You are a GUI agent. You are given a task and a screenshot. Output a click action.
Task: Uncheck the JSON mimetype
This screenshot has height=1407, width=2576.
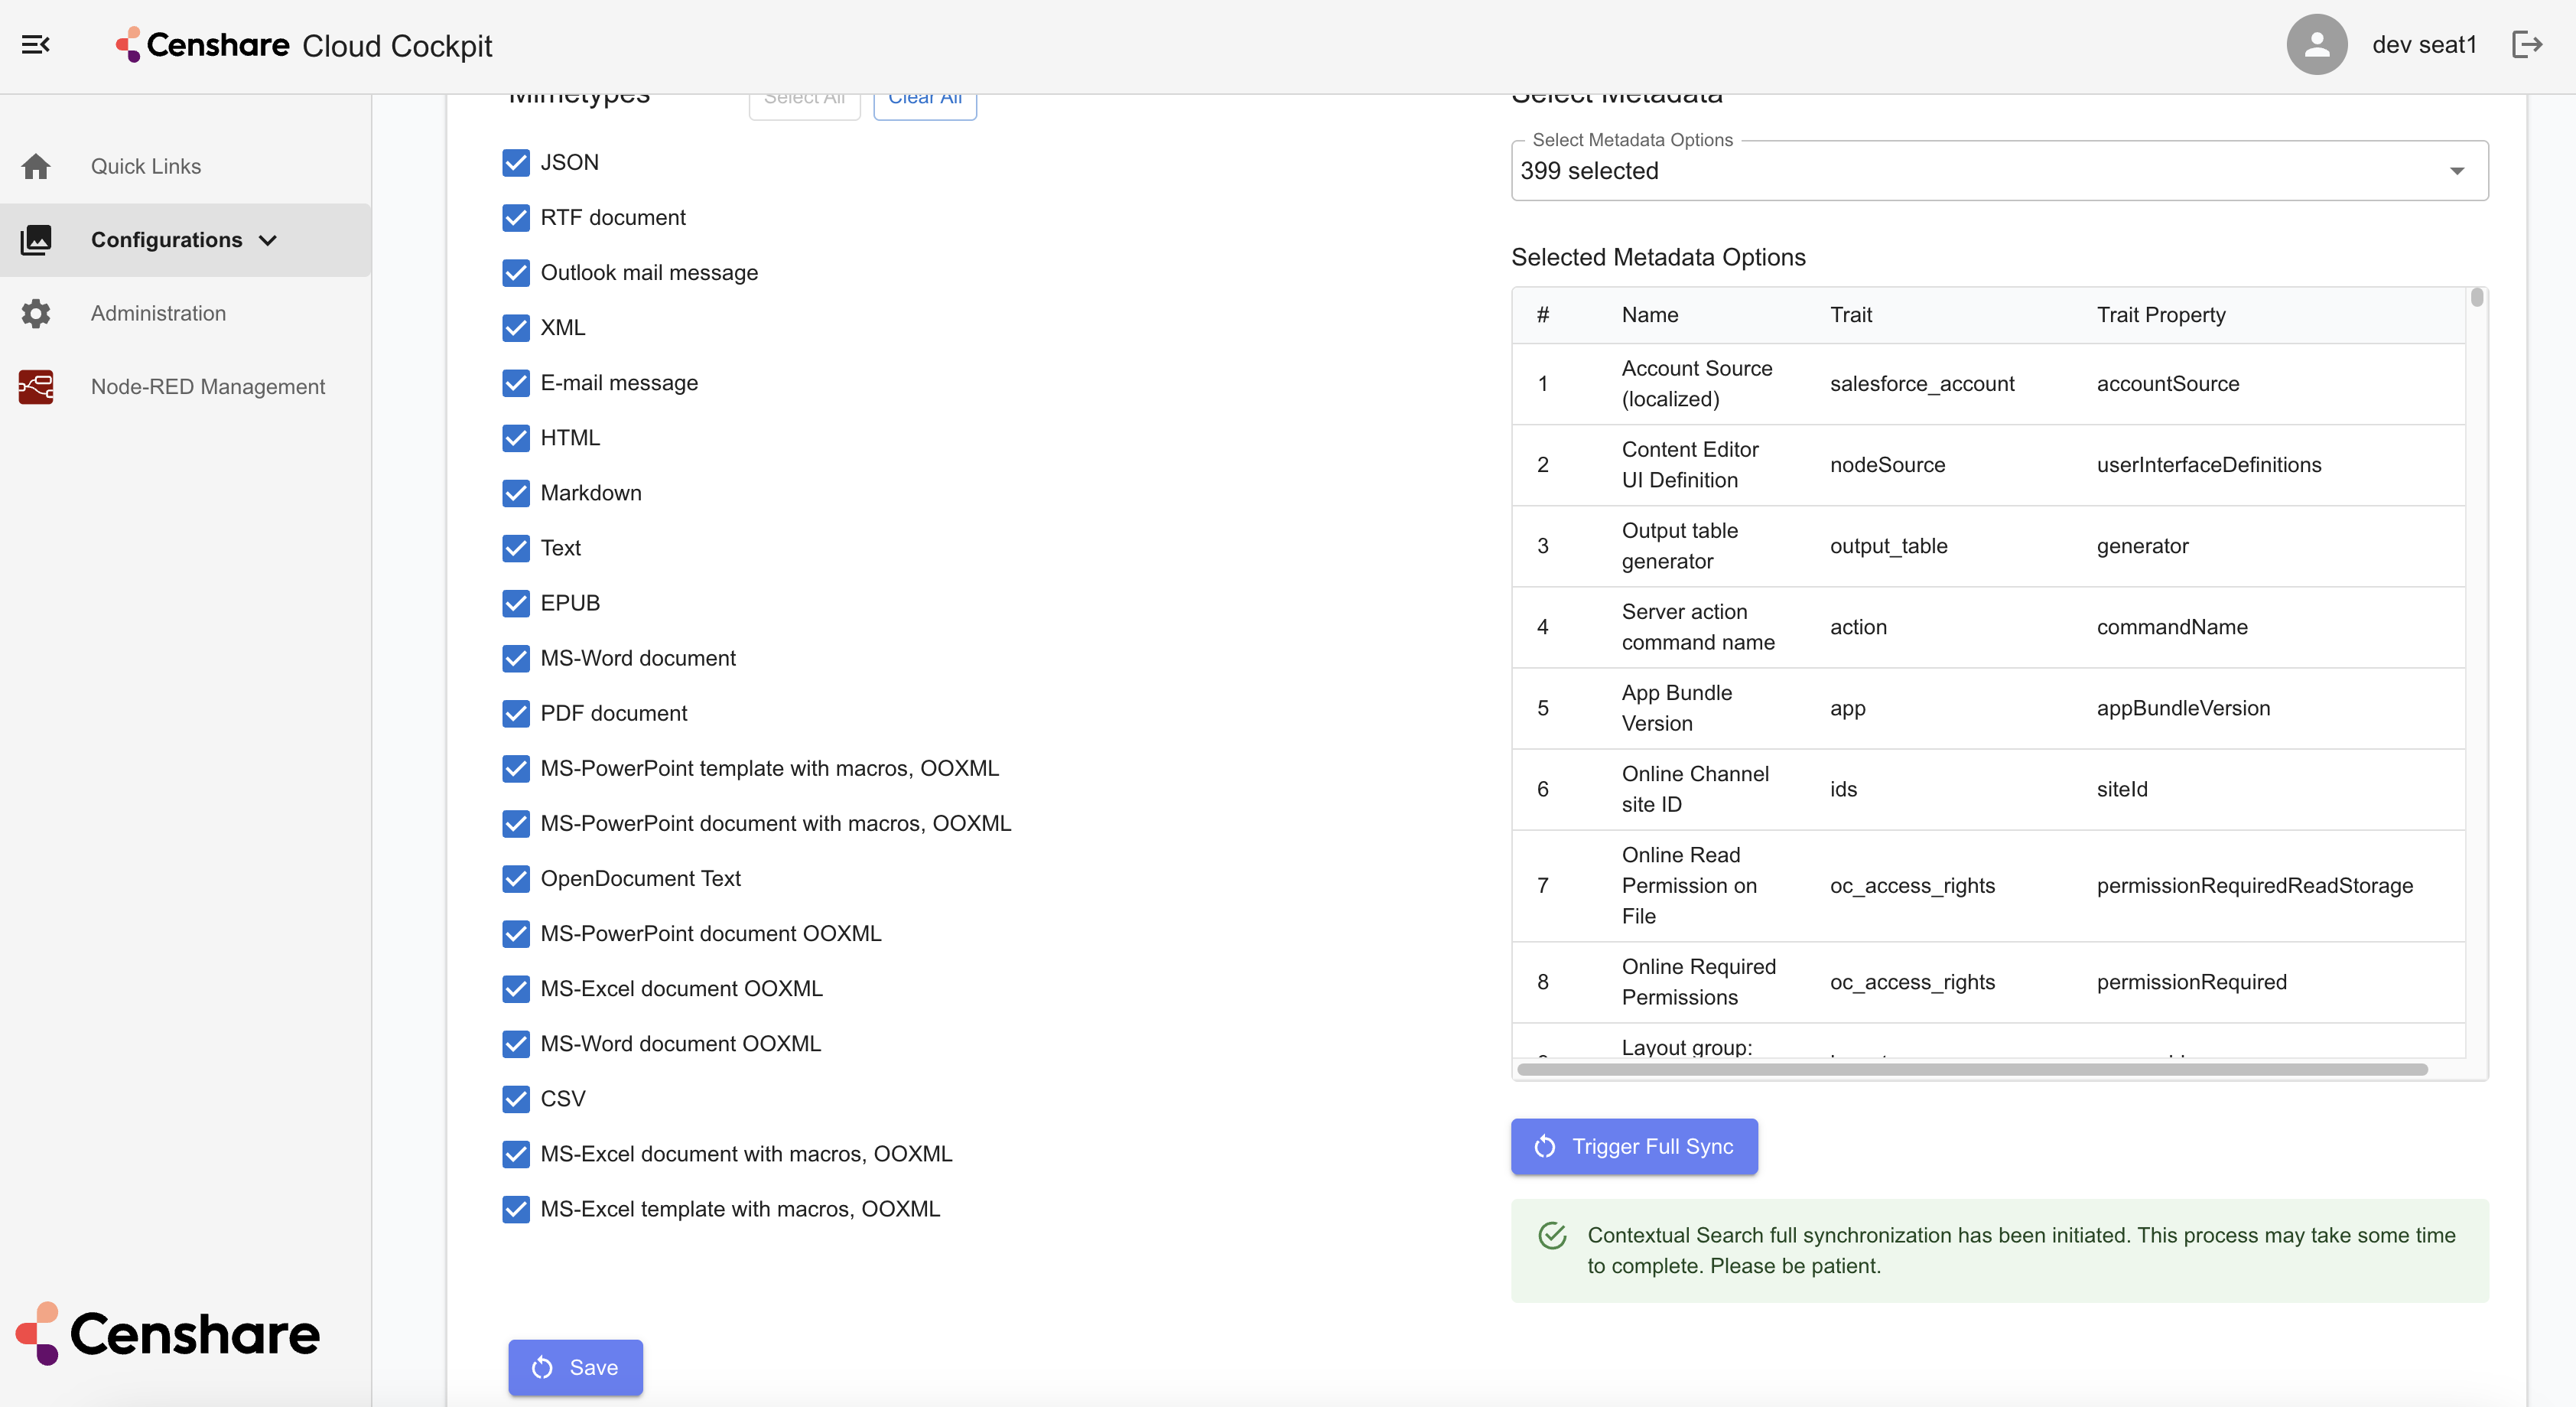(x=515, y=163)
